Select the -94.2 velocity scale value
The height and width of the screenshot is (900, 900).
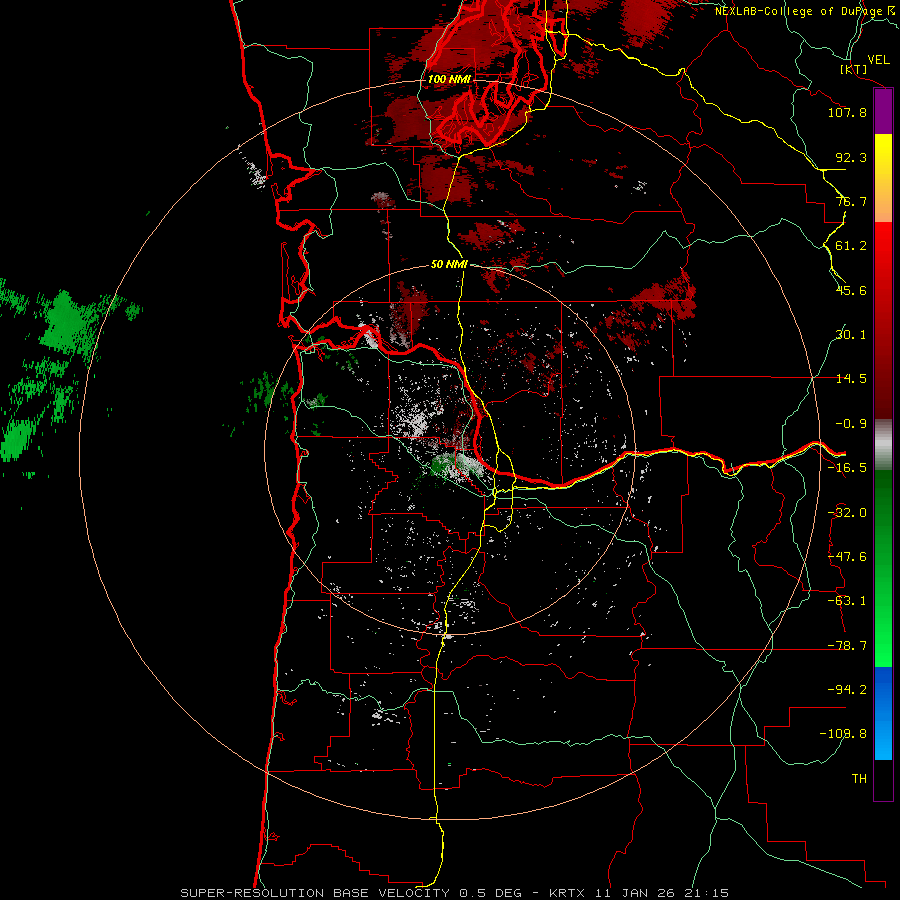[847, 690]
